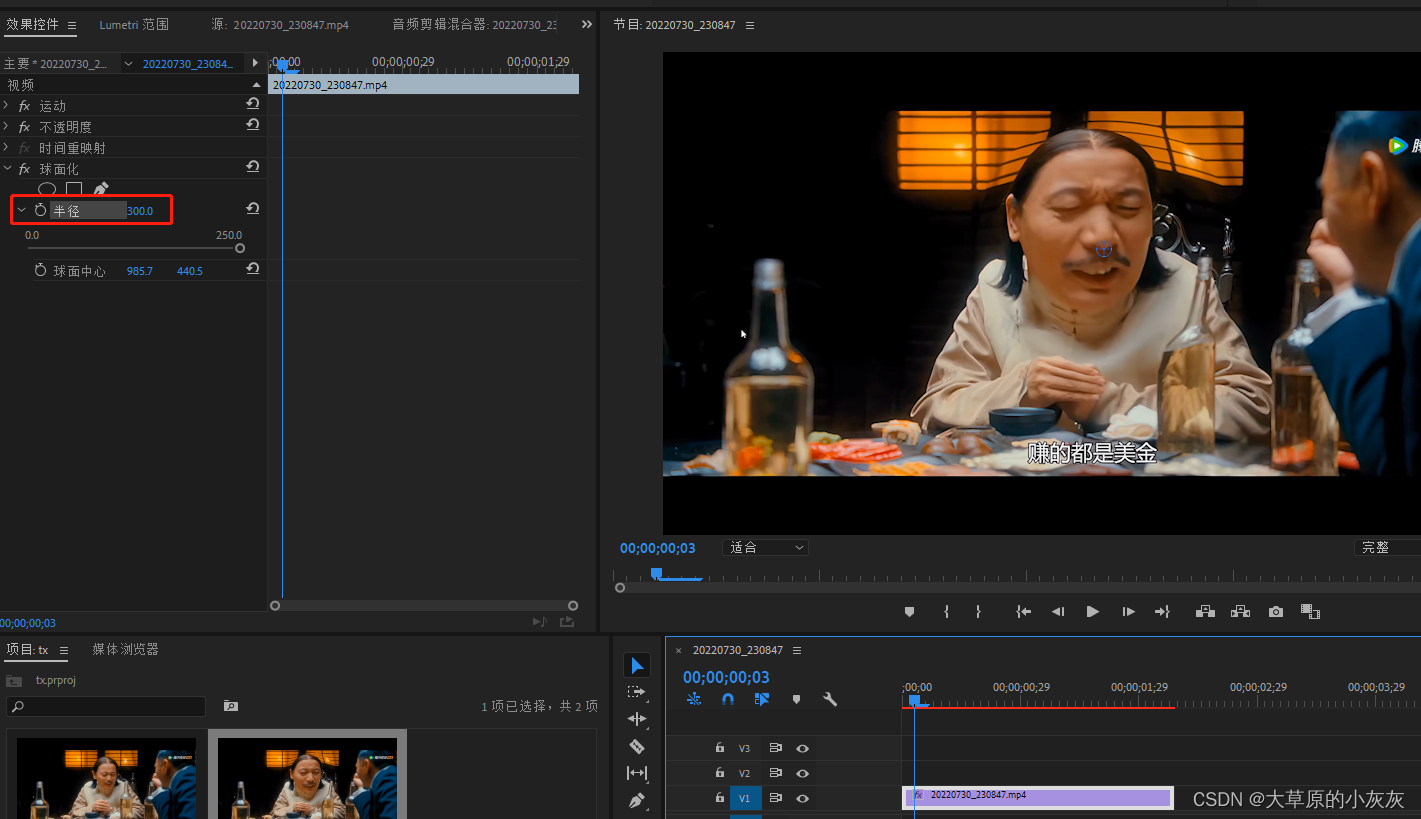
Task: Toggle the fx switch for 球面化
Action: pos(25,169)
